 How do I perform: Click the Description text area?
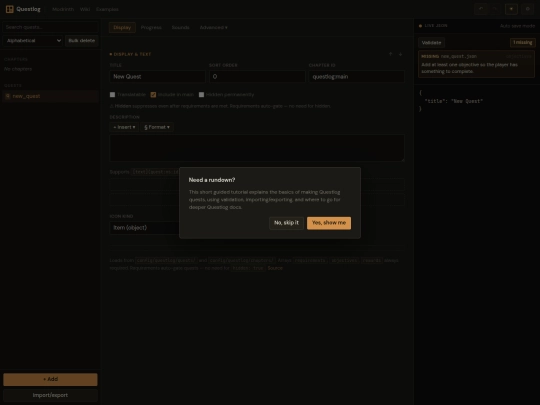(x=257, y=148)
